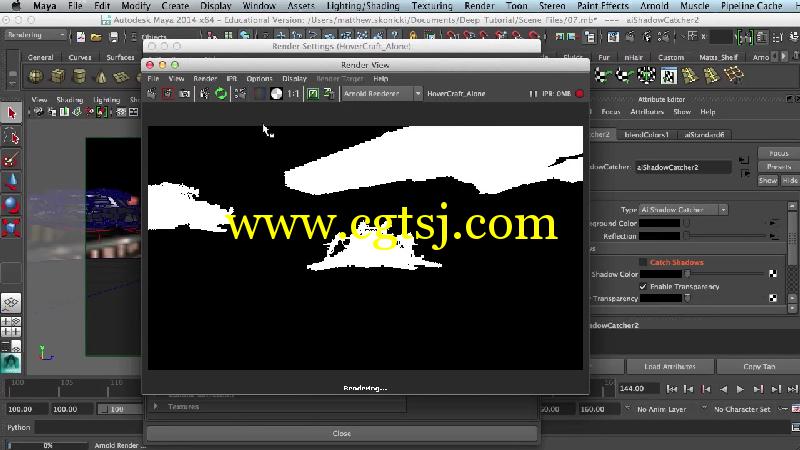
Task: Take snapshot icon in Render View toolbar
Action: (x=185, y=94)
